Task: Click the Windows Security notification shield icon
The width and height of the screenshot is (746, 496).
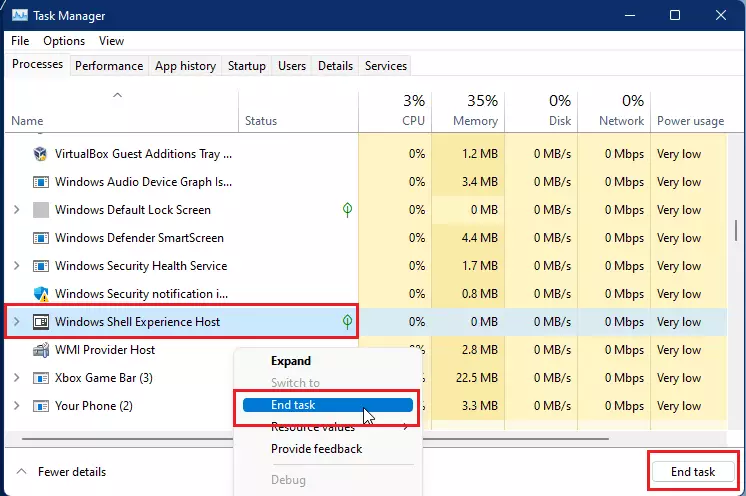Action: (41, 294)
